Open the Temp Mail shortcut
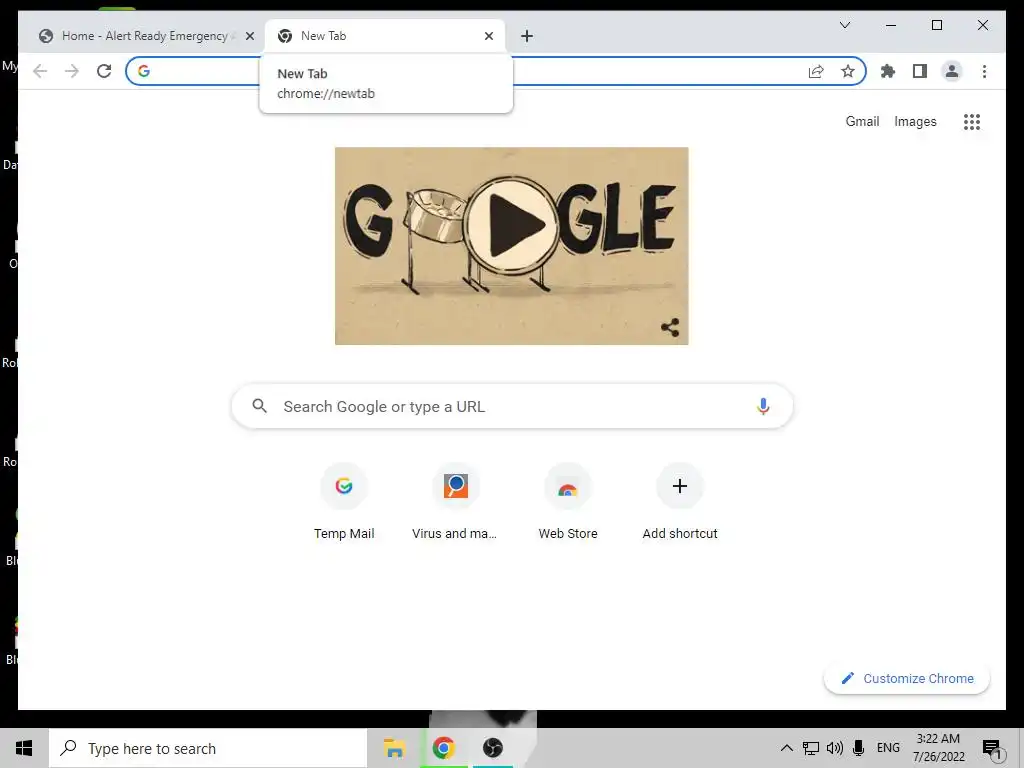Screen dimensions: 1024x768 pyautogui.click(x=344, y=502)
